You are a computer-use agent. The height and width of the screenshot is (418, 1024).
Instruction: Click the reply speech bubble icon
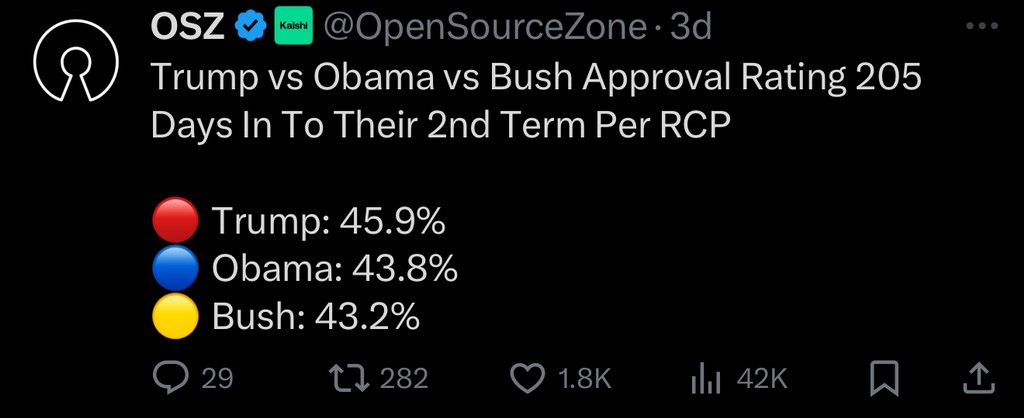(x=168, y=379)
